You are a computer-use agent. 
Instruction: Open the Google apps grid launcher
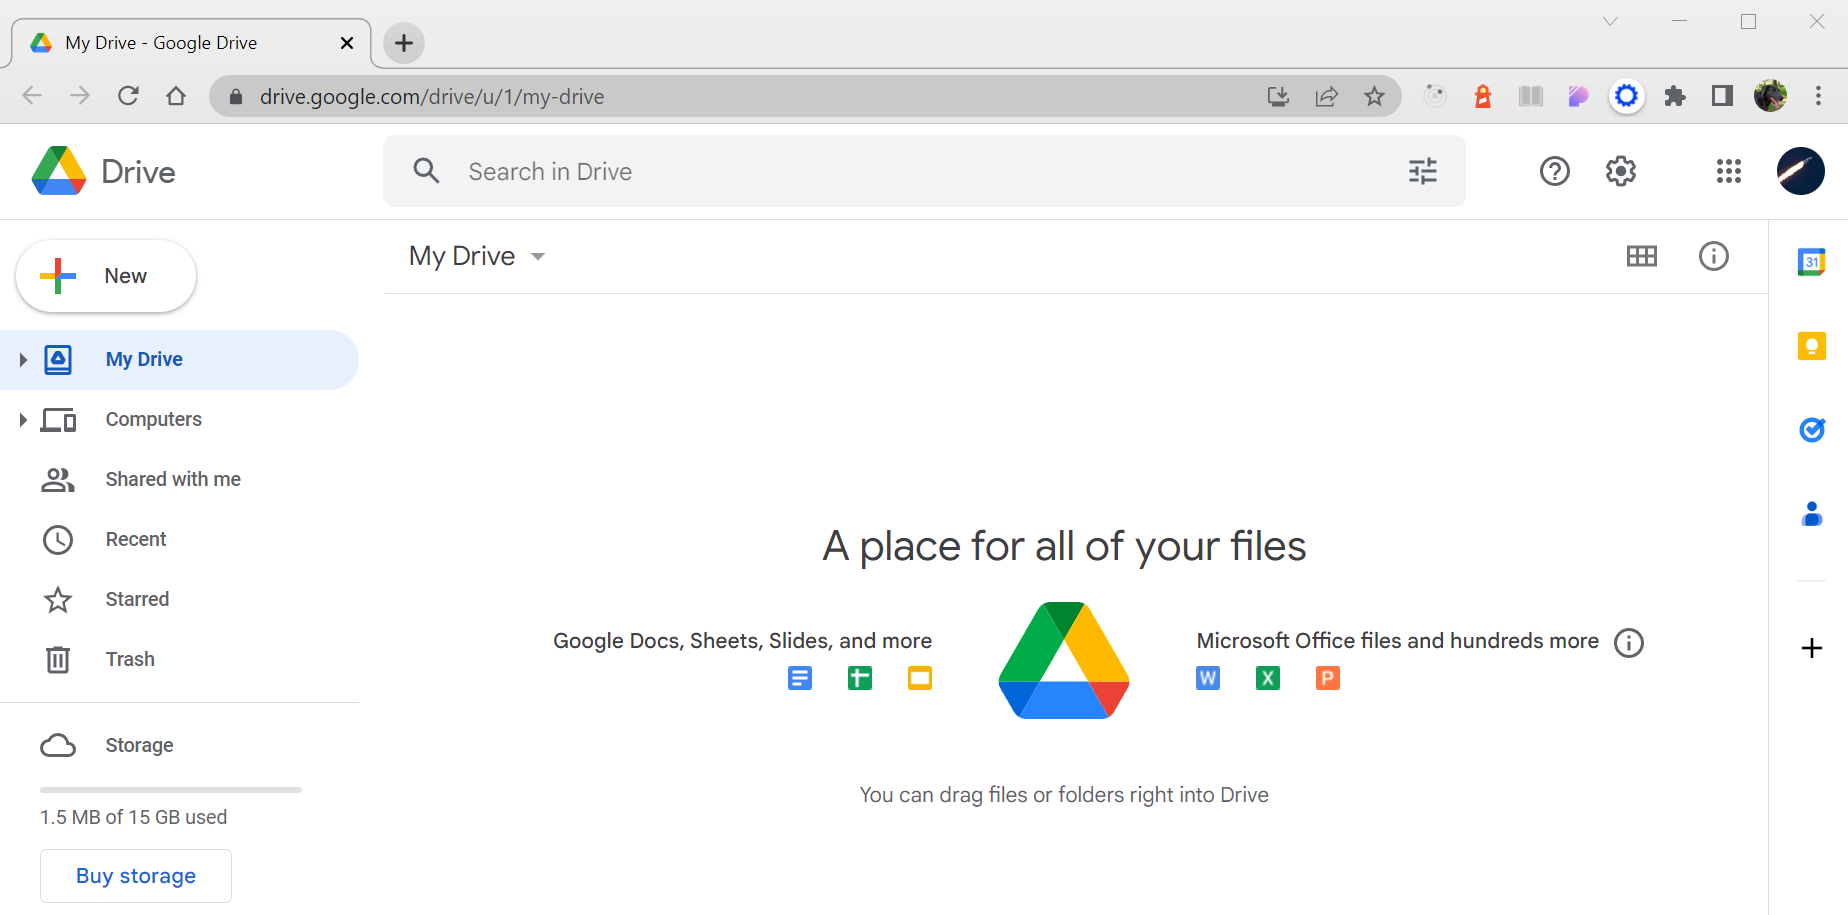click(1728, 171)
